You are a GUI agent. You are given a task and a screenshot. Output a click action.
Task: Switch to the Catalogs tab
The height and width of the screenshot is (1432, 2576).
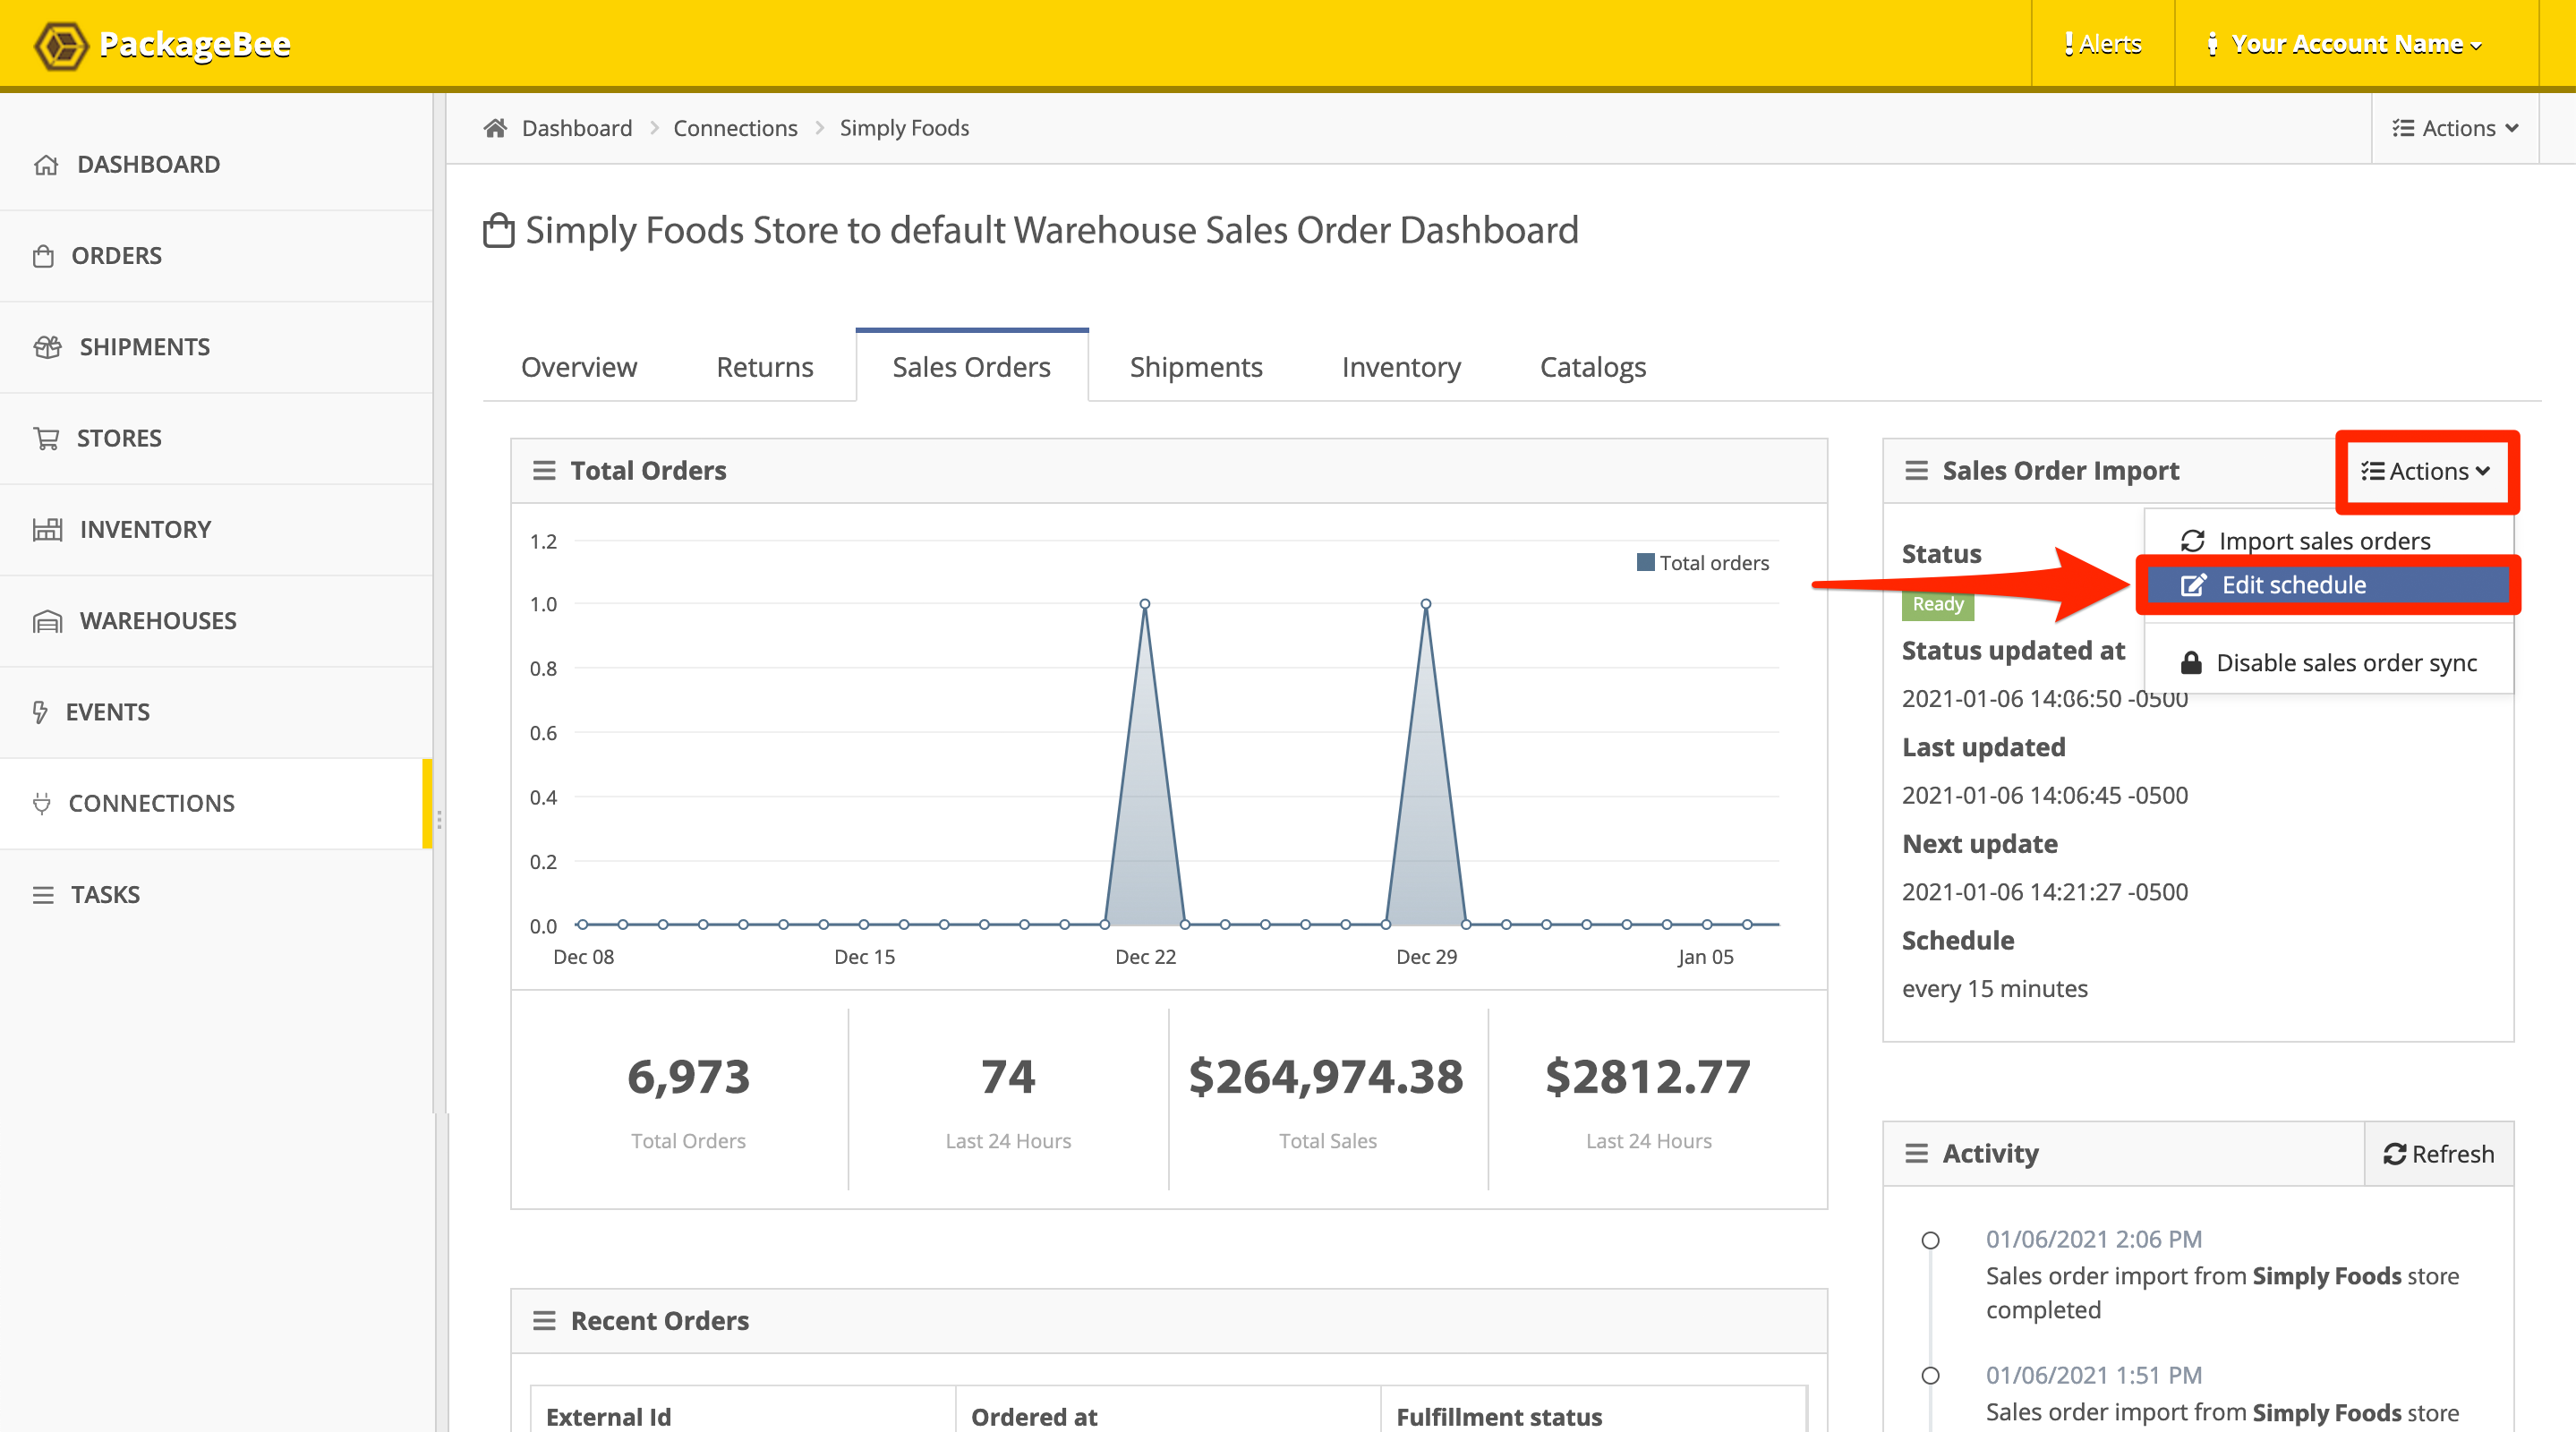[x=1593, y=367]
